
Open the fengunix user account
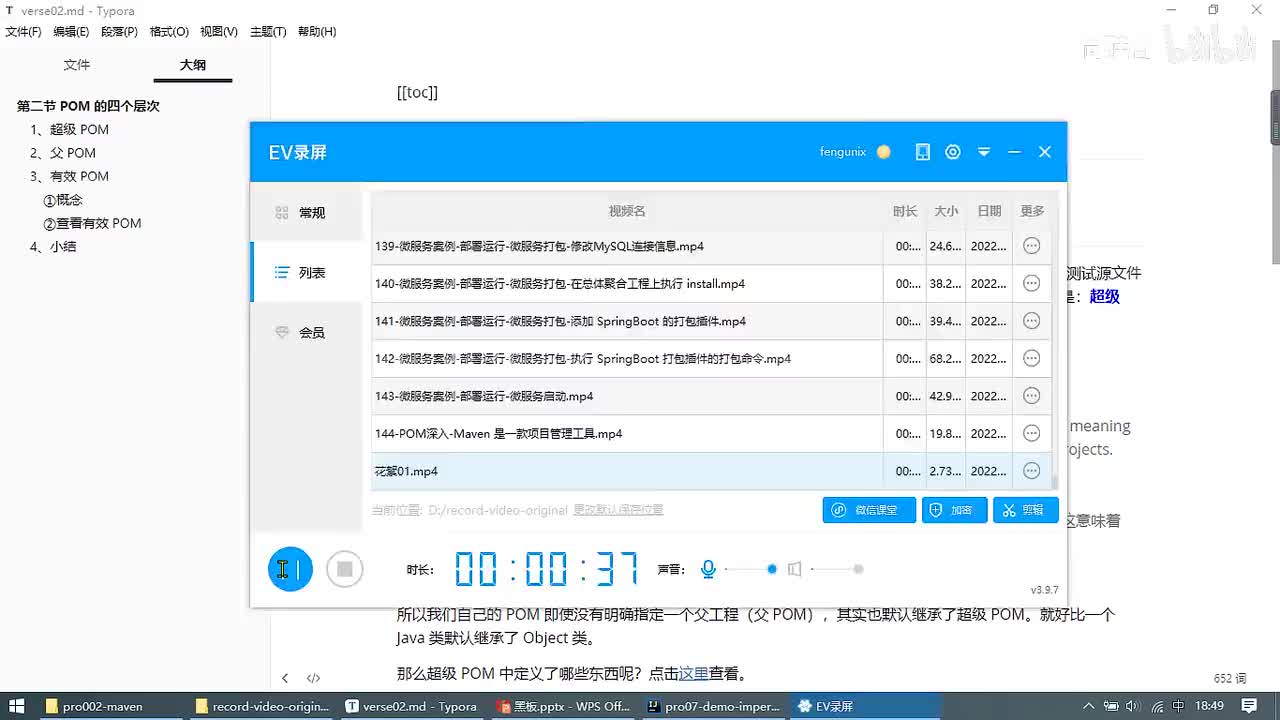(x=843, y=152)
